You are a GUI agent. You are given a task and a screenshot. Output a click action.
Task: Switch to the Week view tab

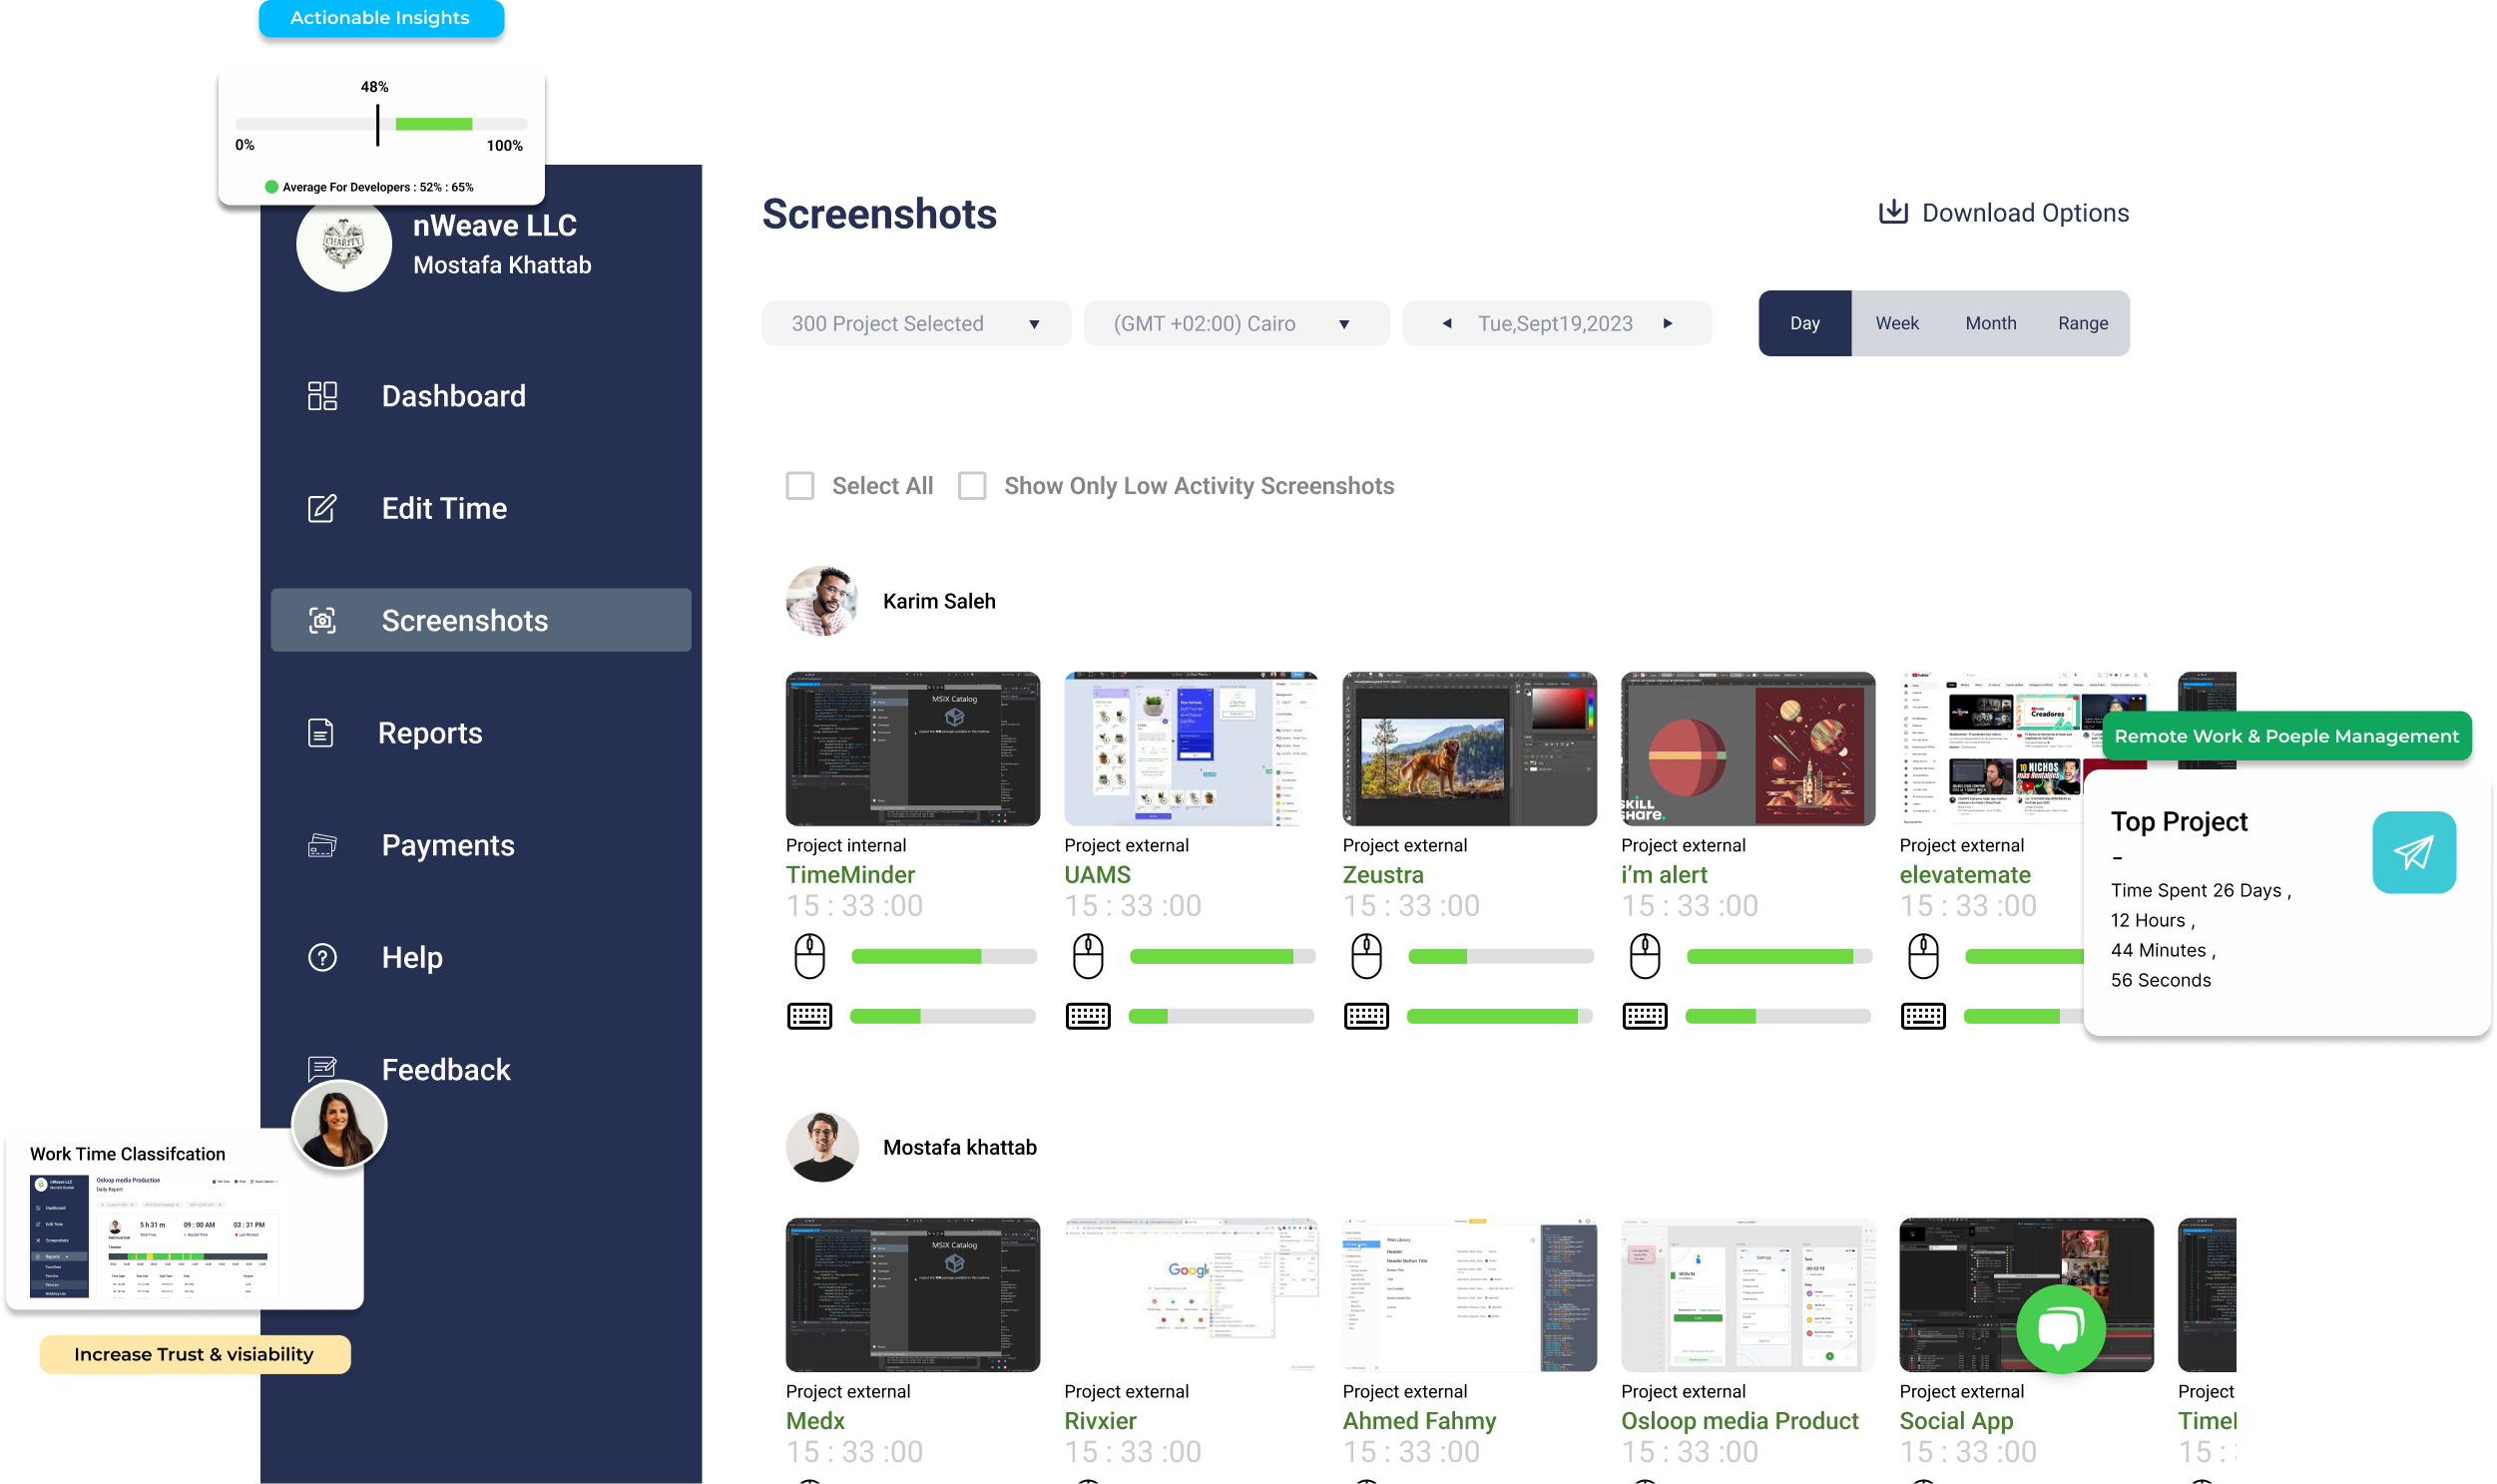coord(1896,323)
